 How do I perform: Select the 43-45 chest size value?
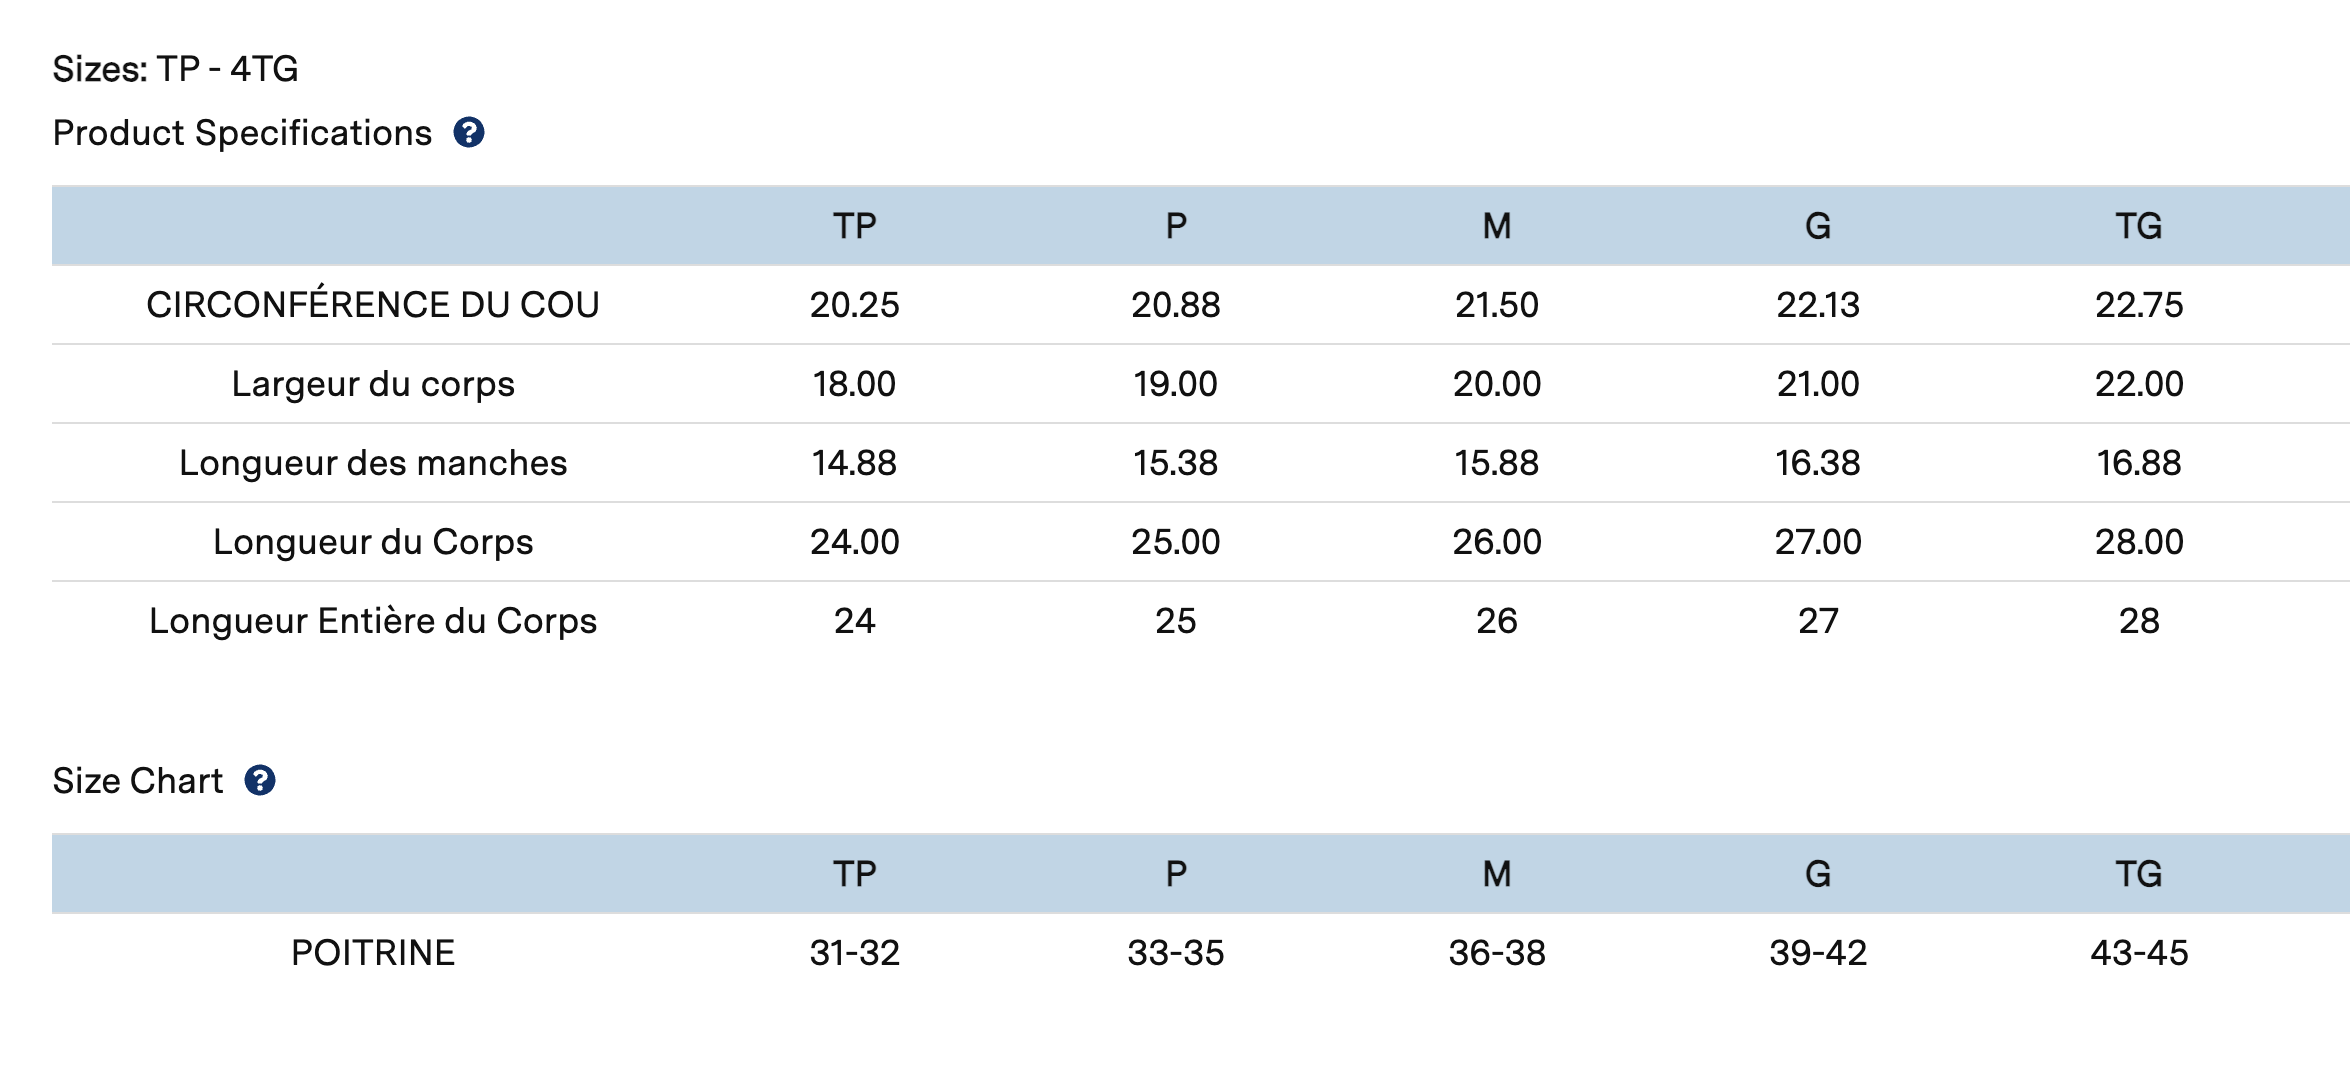click(x=2139, y=953)
